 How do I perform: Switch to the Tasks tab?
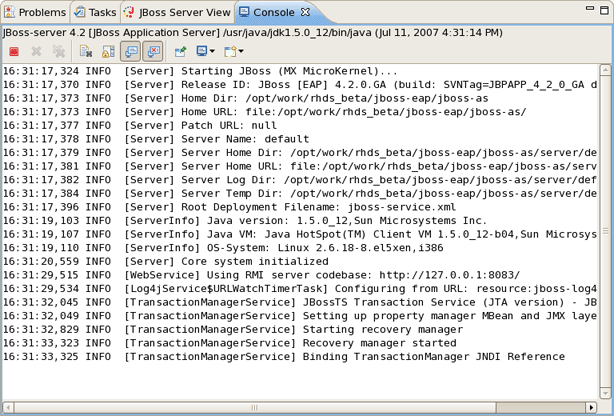click(95, 13)
